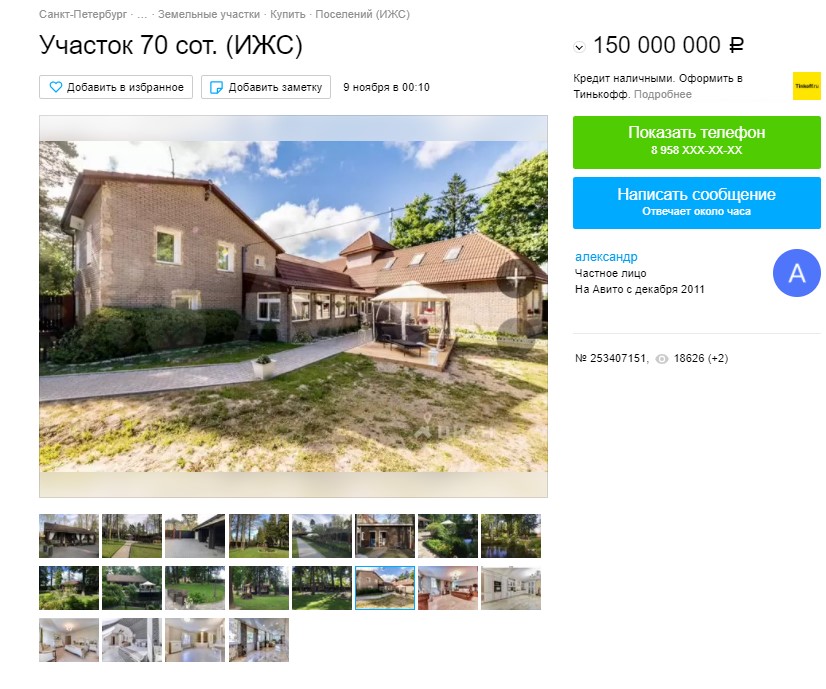Screen dimensions: 826x689
Task: Open the Купить breadcrumb category
Action: click(x=288, y=14)
